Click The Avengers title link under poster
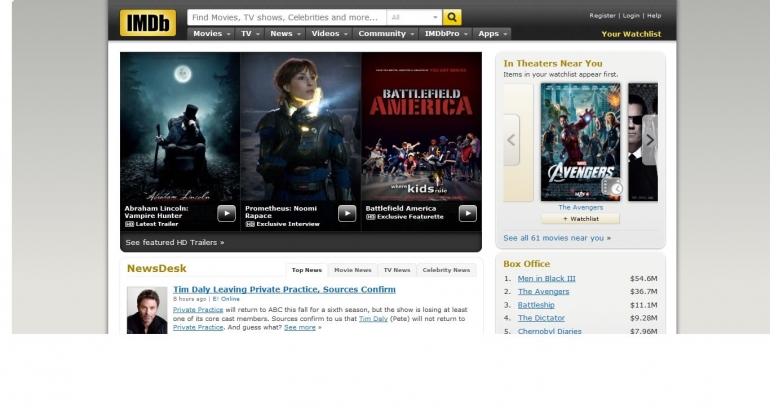The image size is (770, 410). 580,207
